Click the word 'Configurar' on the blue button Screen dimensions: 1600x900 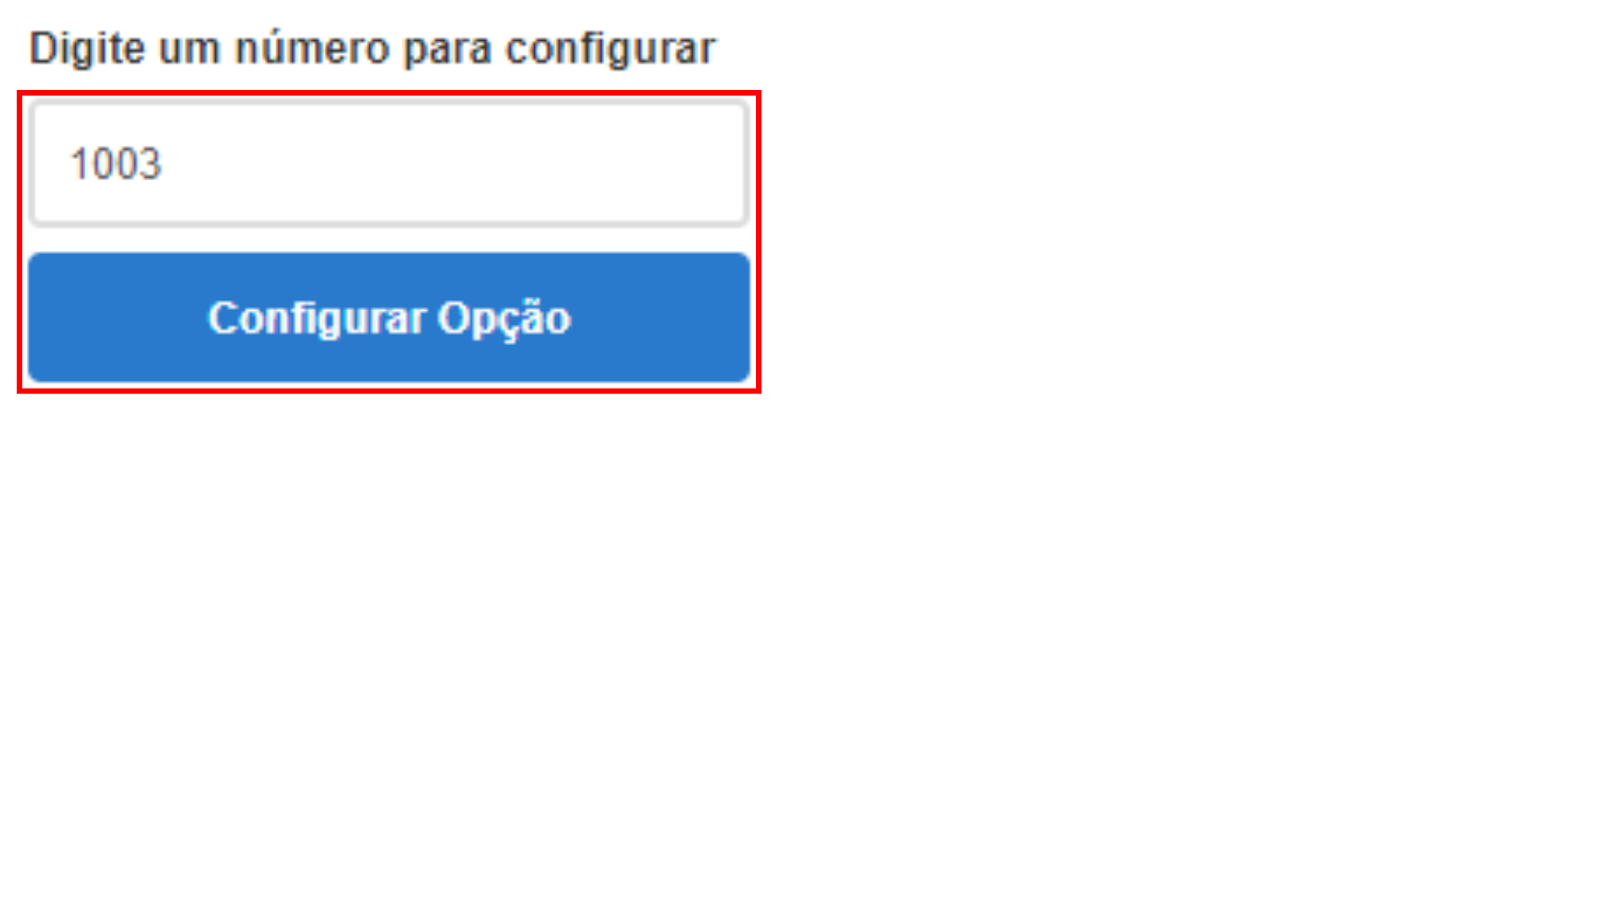tap(317, 319)
